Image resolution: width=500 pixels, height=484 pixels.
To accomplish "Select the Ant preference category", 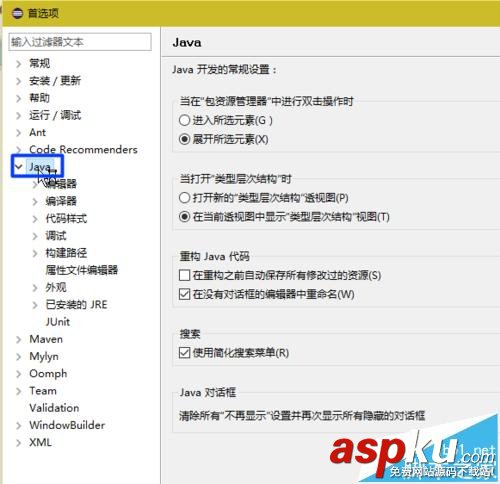I will pos(37,133).
